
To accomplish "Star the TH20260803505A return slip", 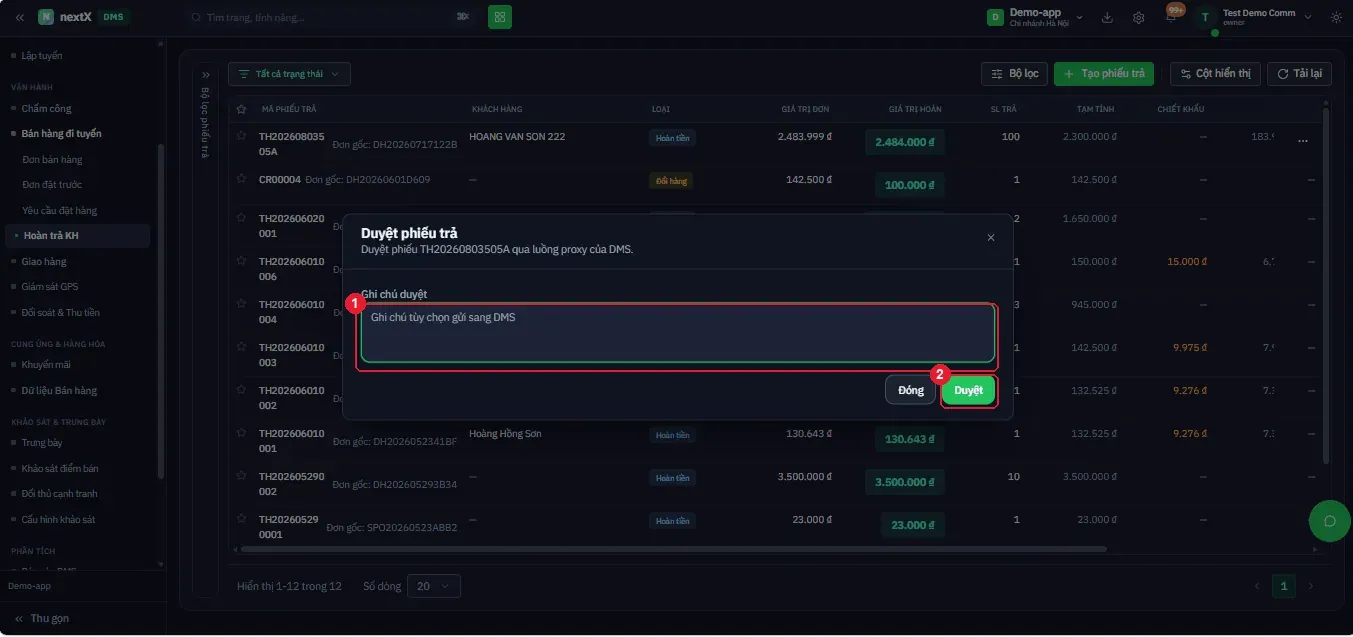I will pos(241,136).
